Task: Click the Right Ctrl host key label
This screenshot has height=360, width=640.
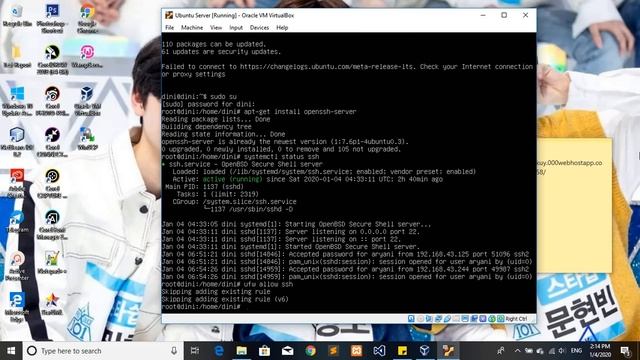Action: (x=516, y=319)
